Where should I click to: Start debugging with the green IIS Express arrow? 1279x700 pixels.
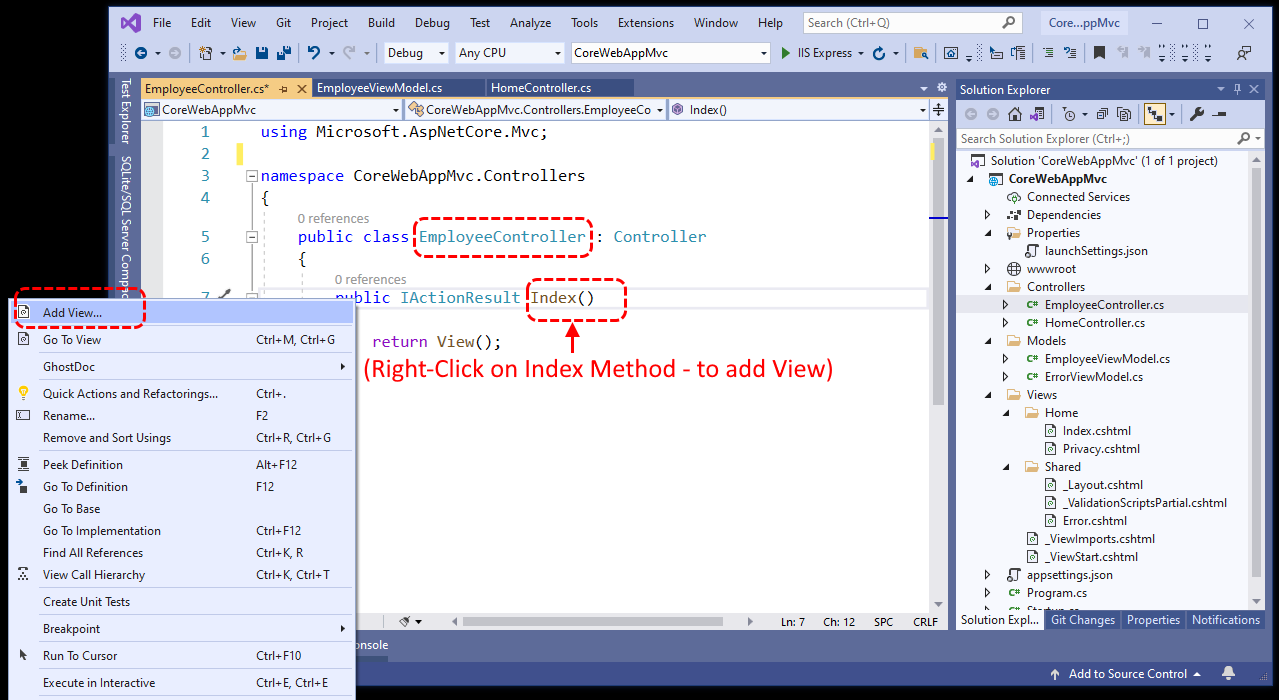[785, 52]
